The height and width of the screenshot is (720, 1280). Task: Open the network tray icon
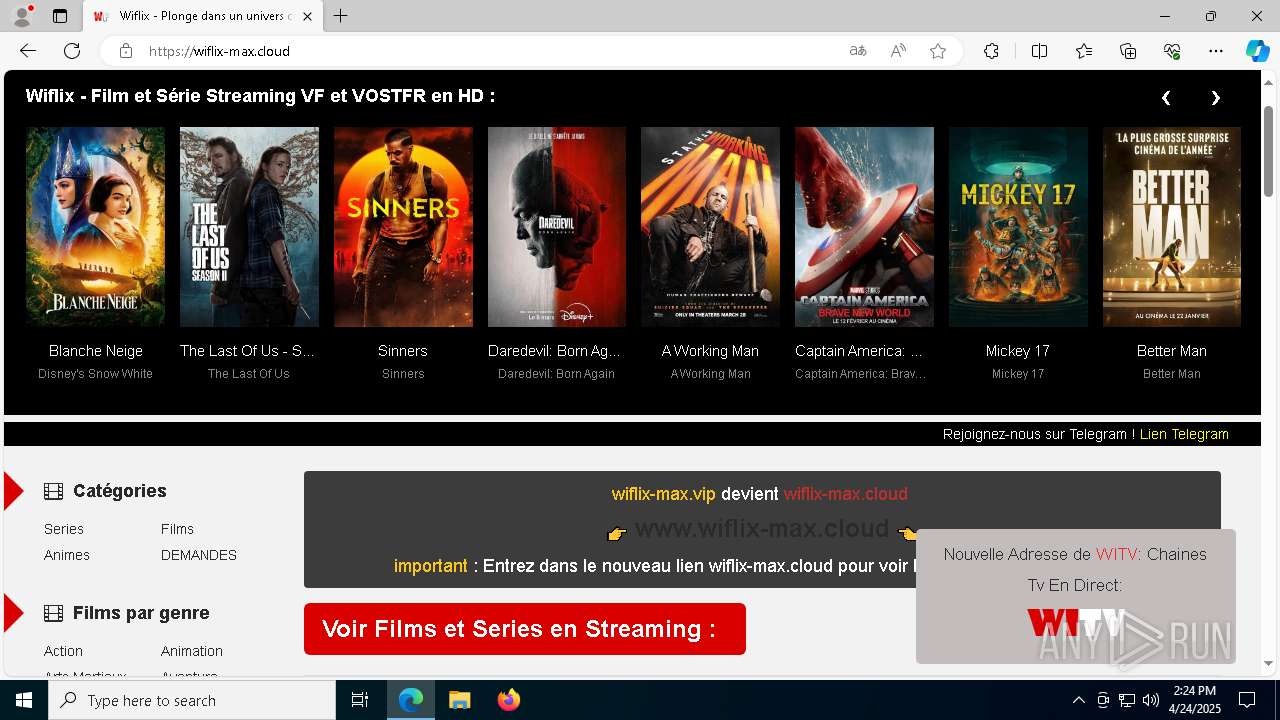1127,700
